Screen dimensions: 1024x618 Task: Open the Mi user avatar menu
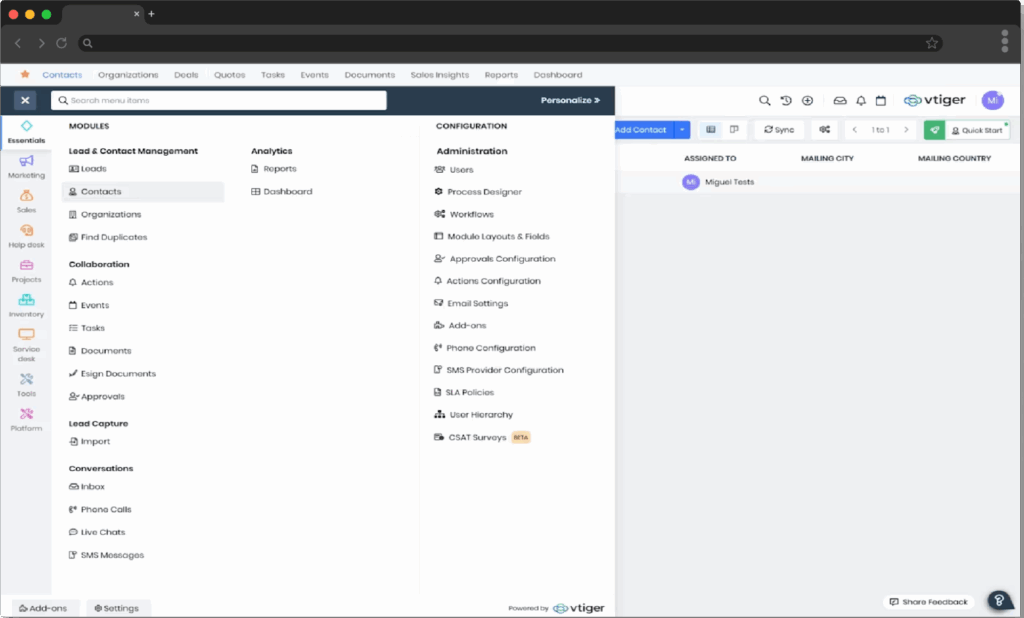coord(993,101)
